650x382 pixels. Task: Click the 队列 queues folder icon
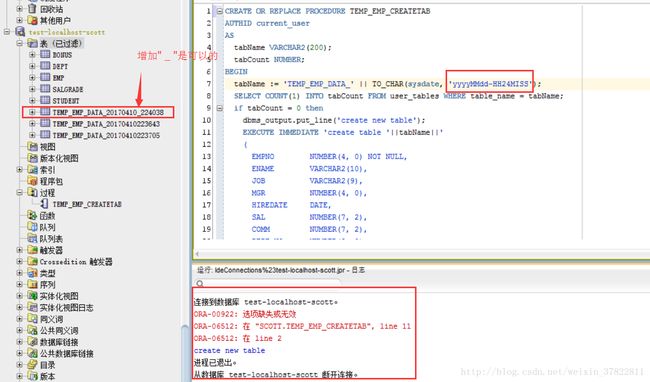click(x=32, y=227)
